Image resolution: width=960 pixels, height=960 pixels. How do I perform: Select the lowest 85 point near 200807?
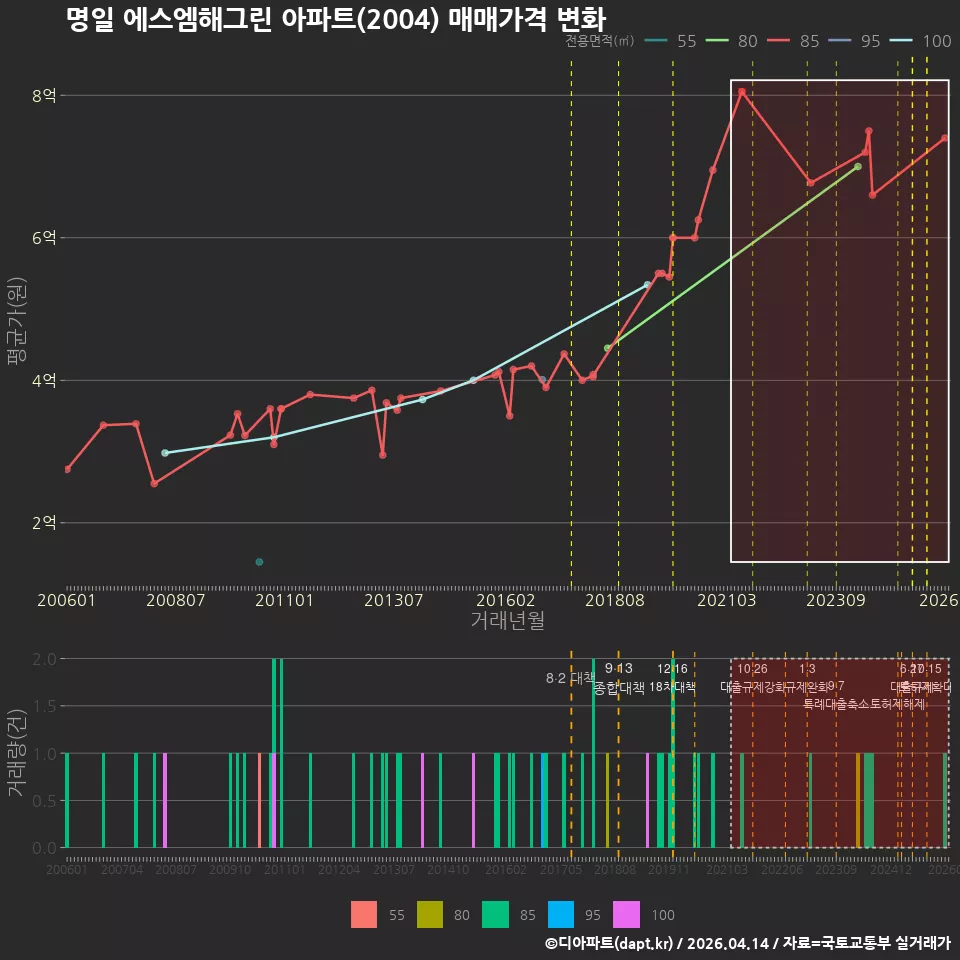pos(154,484)
